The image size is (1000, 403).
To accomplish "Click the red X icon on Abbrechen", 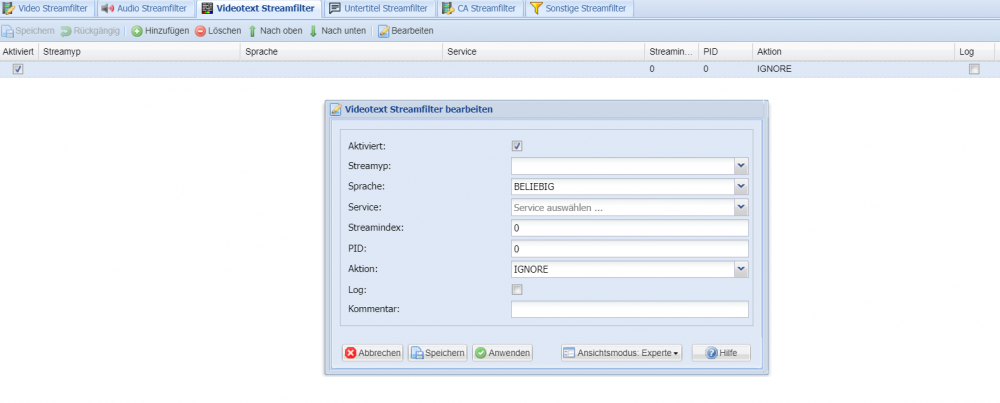I will coord(351,353).
